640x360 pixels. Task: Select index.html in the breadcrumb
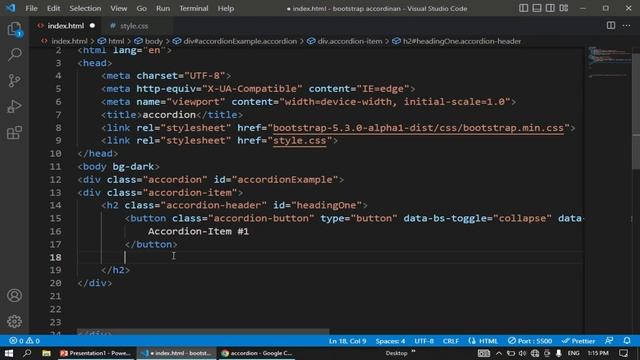pos(69,41)
